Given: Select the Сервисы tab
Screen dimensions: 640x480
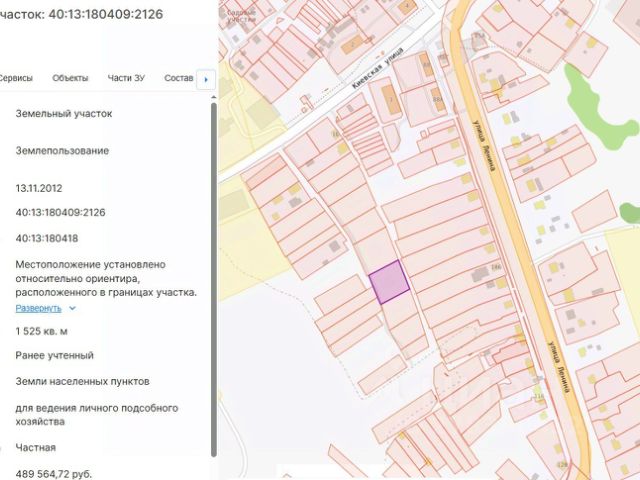Looking at the screenshot, I should [16, 78].
